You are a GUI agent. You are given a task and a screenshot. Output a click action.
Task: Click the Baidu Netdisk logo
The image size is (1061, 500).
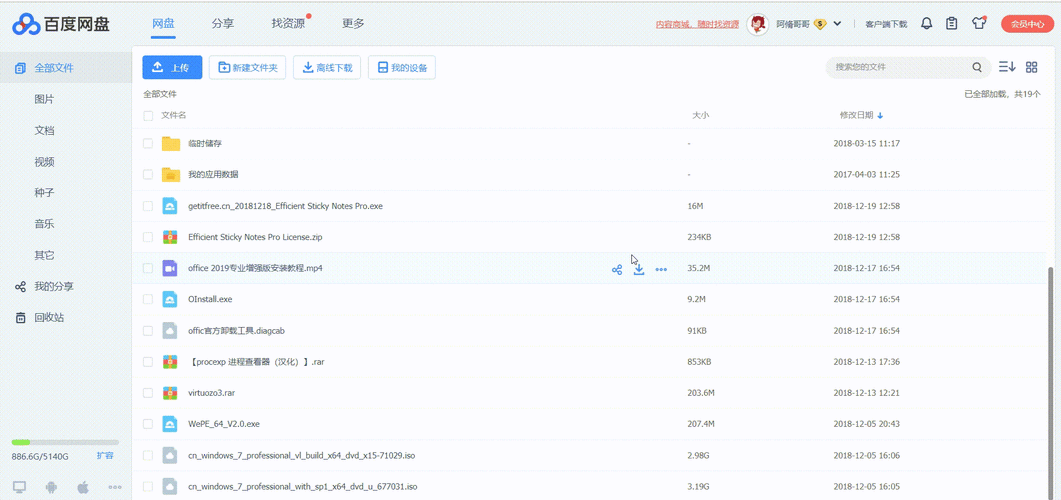point(61,25)
